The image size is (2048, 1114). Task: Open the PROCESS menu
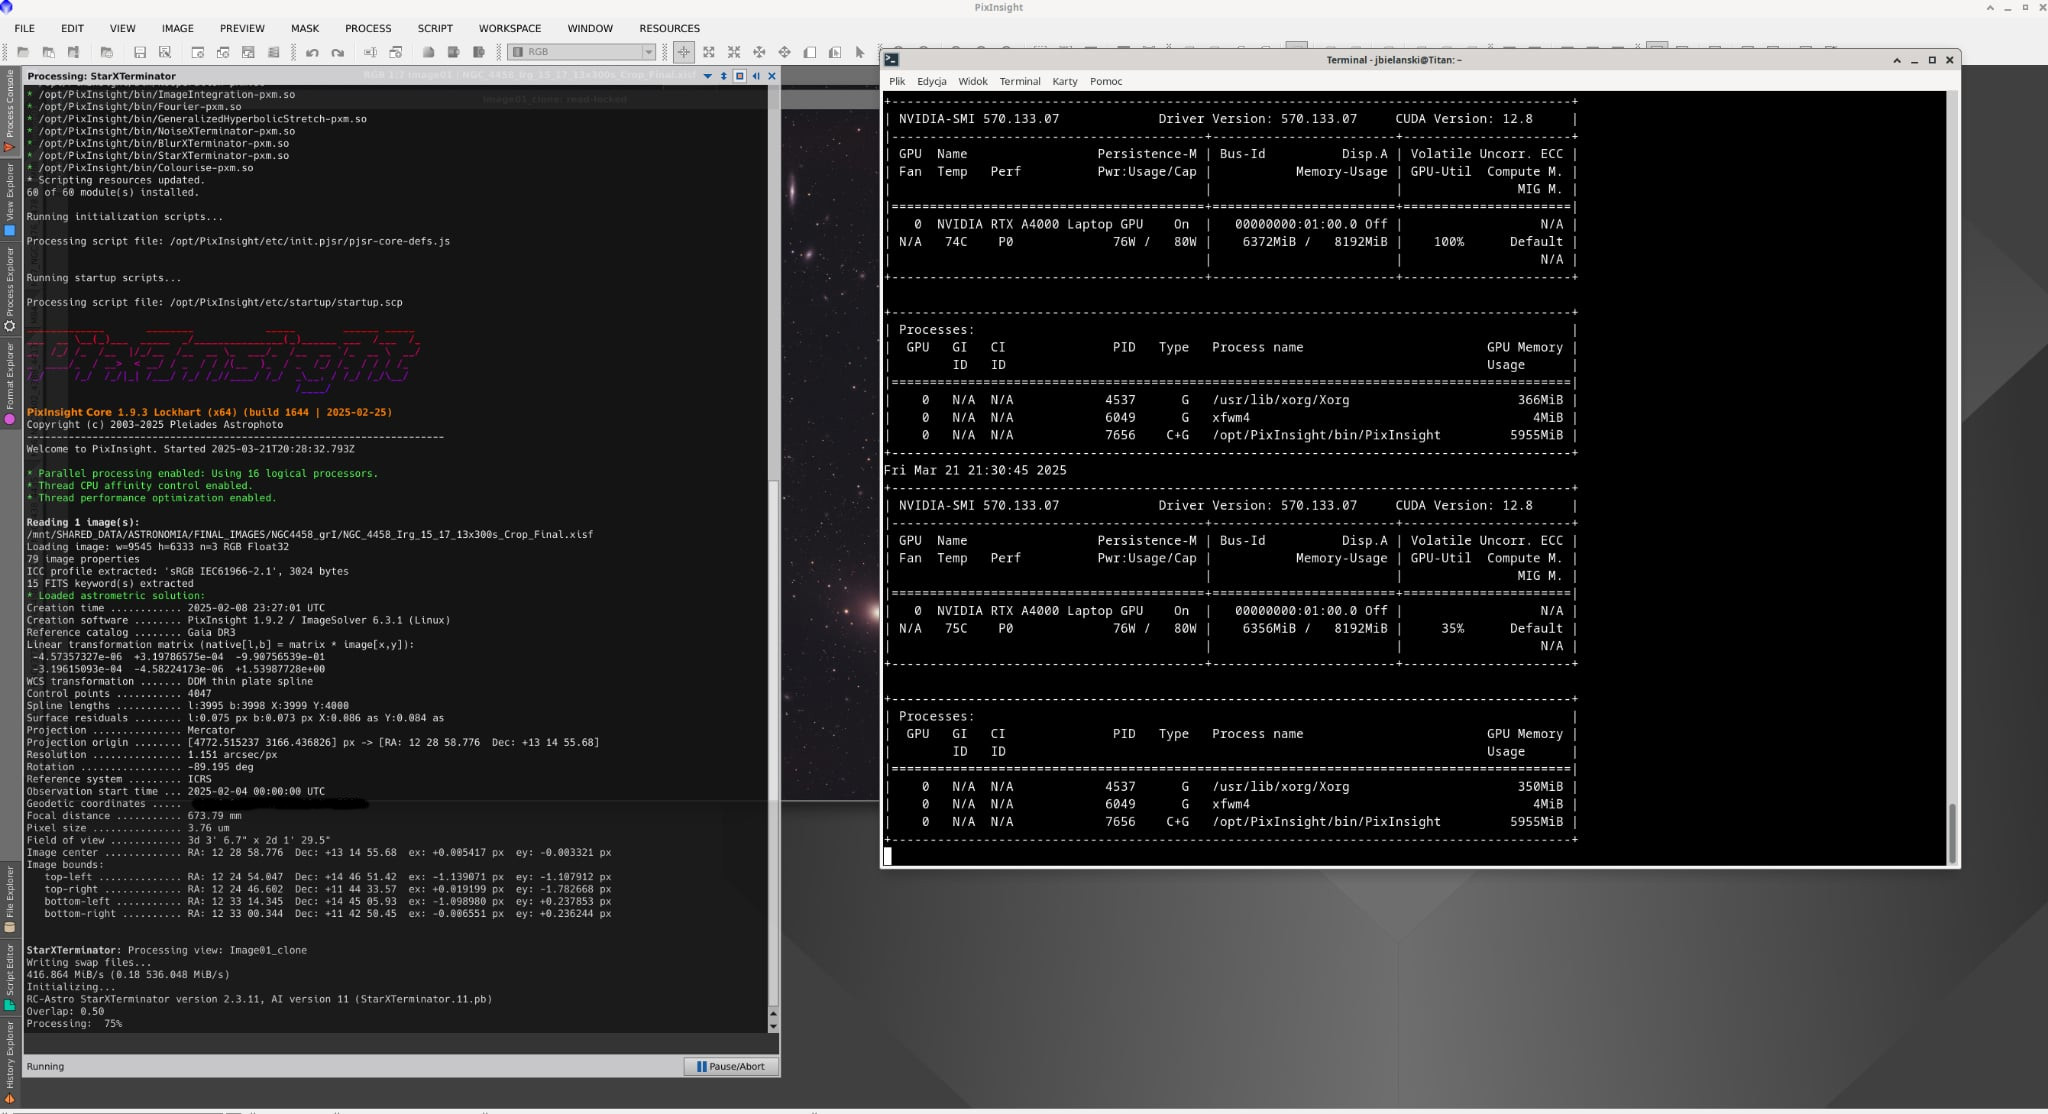pos(368,28)
